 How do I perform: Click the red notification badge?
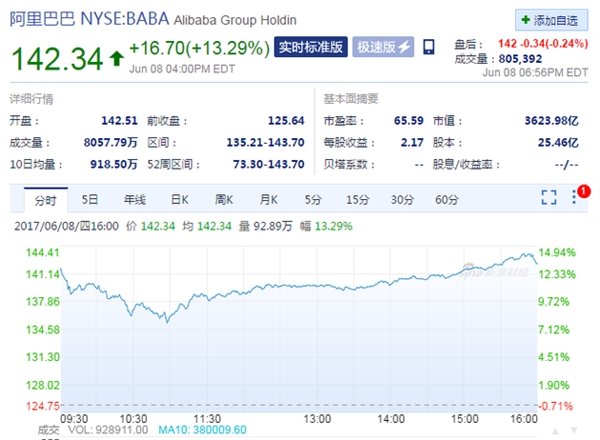(584, 191)
